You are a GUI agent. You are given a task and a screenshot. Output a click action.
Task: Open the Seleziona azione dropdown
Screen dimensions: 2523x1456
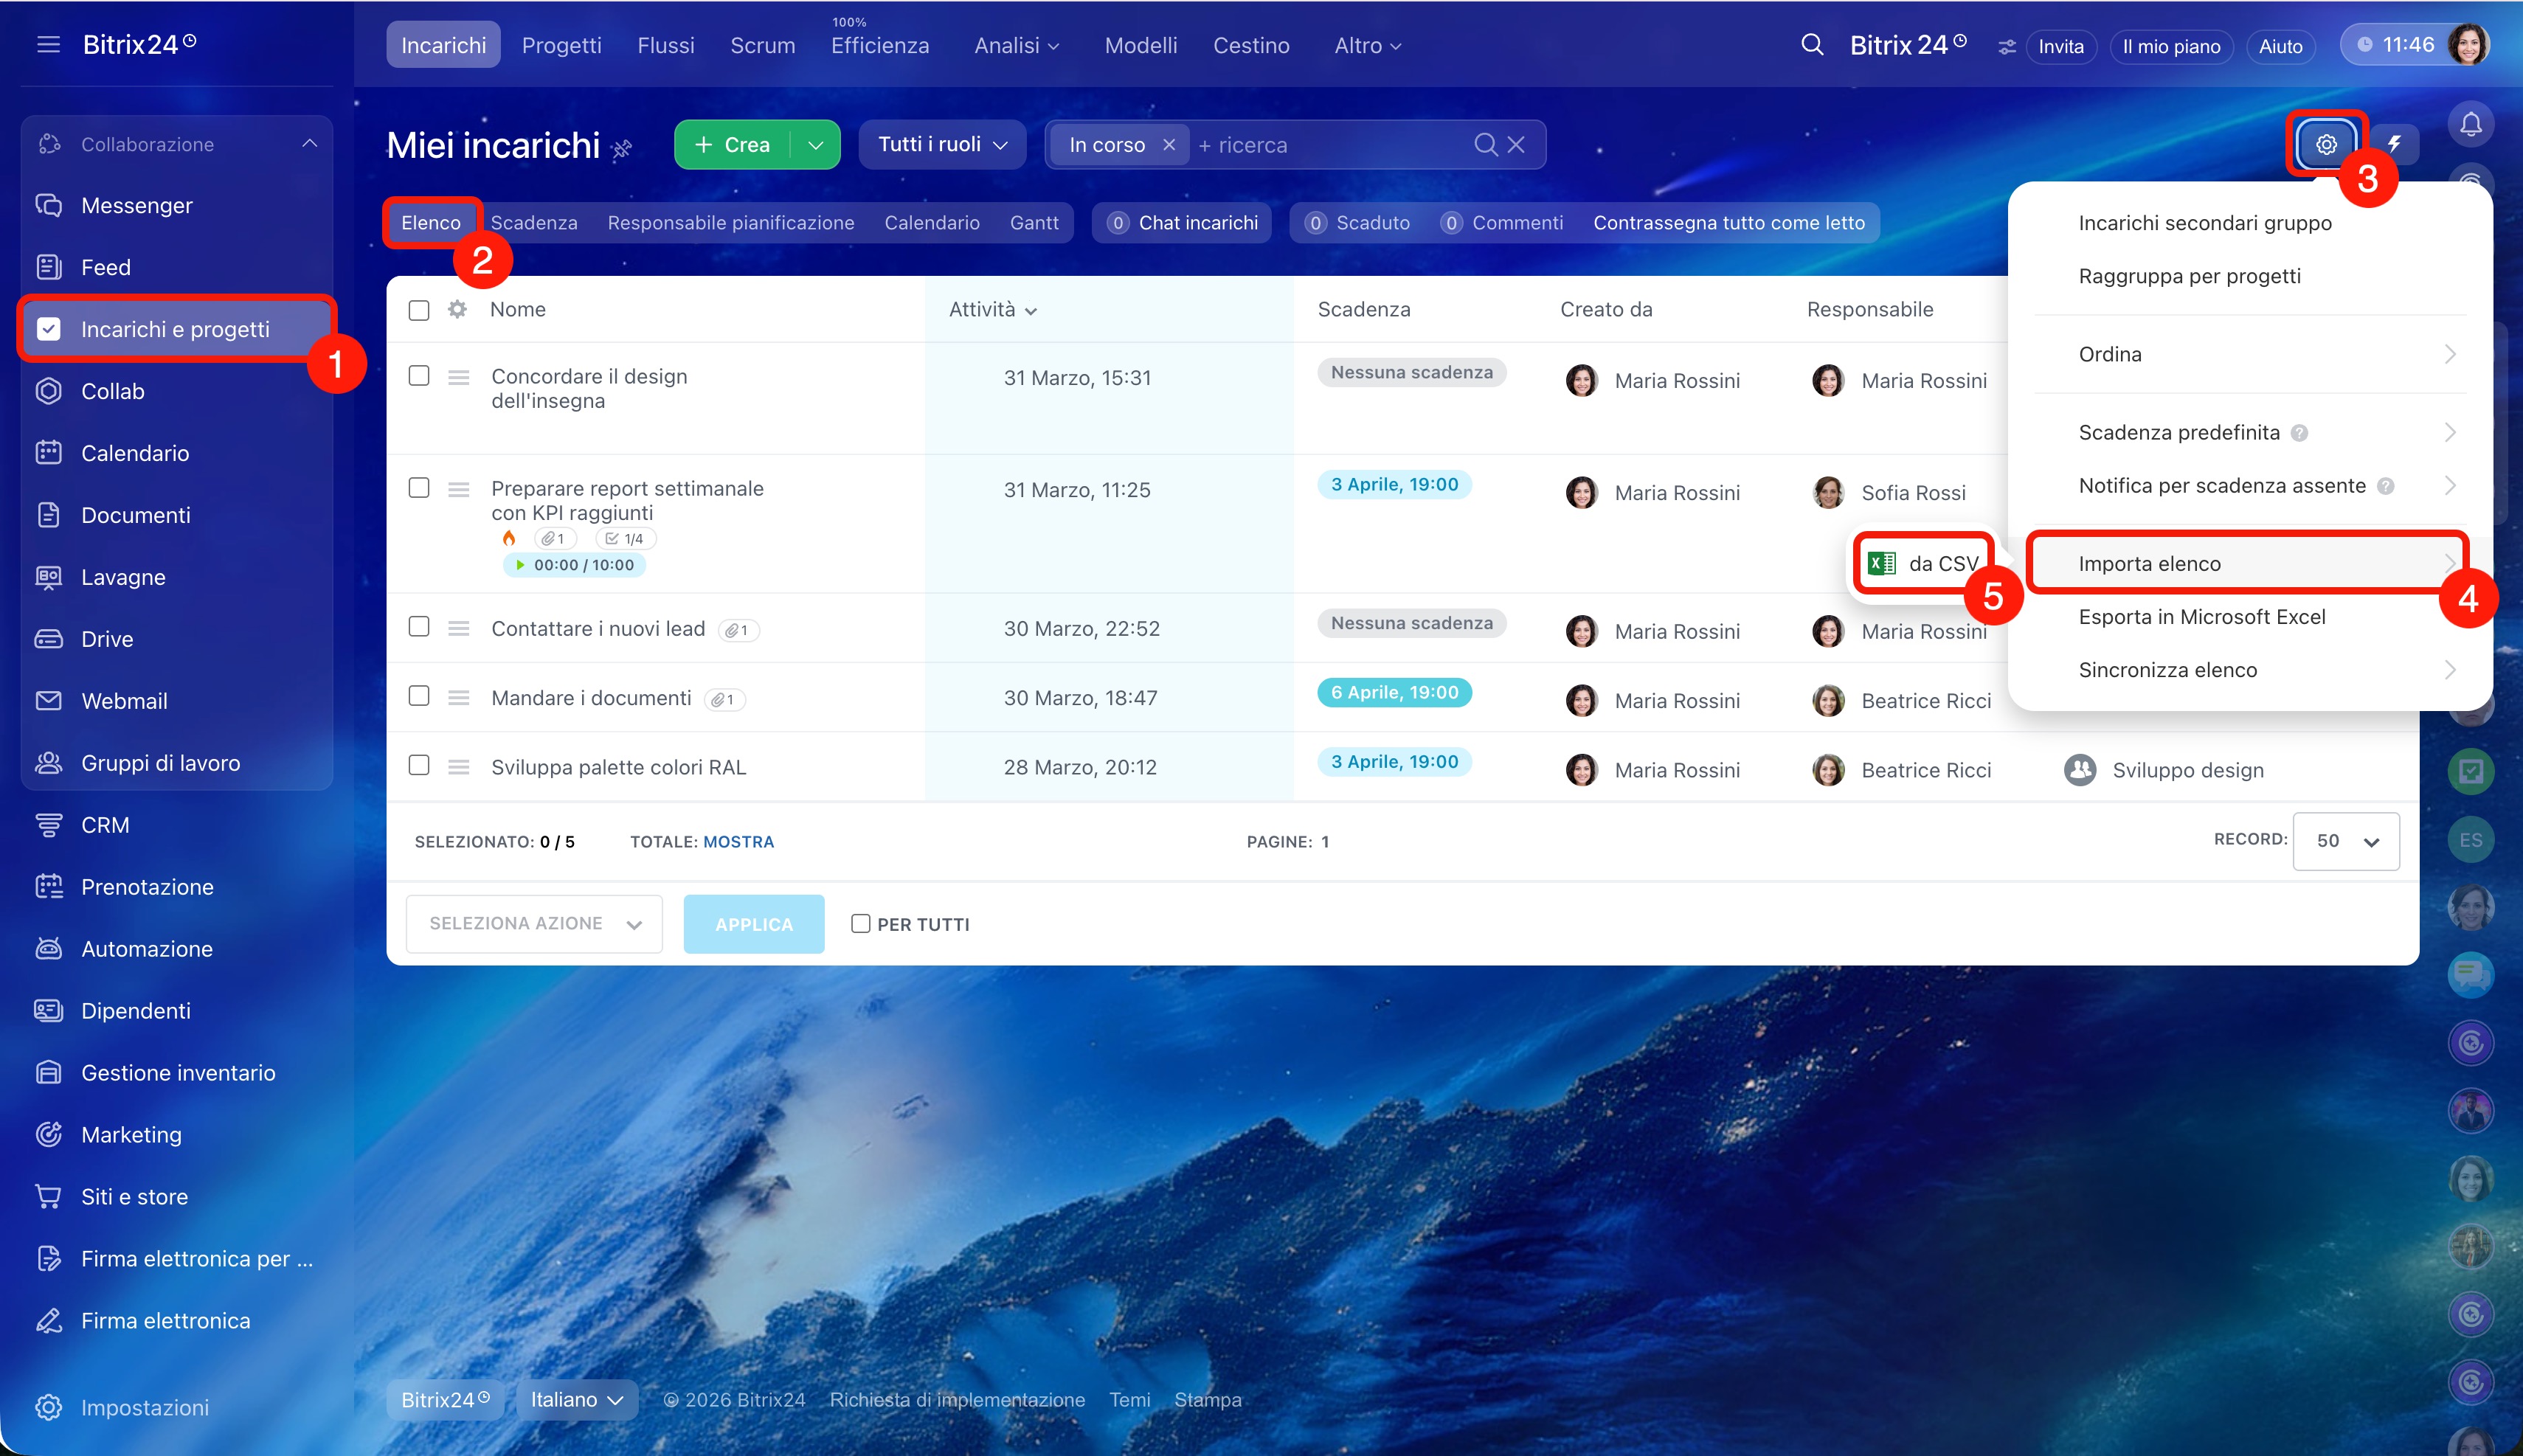point(534,924)
